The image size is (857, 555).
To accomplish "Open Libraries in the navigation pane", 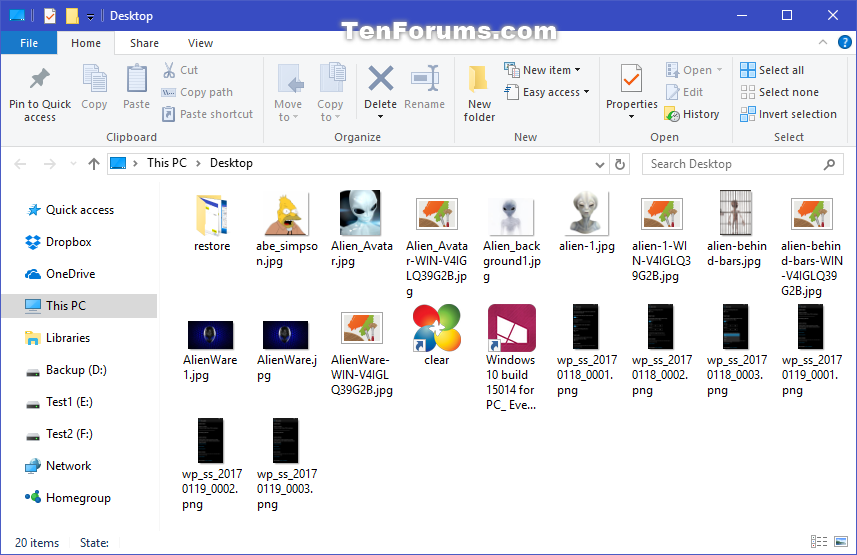I will pos(67,338).
